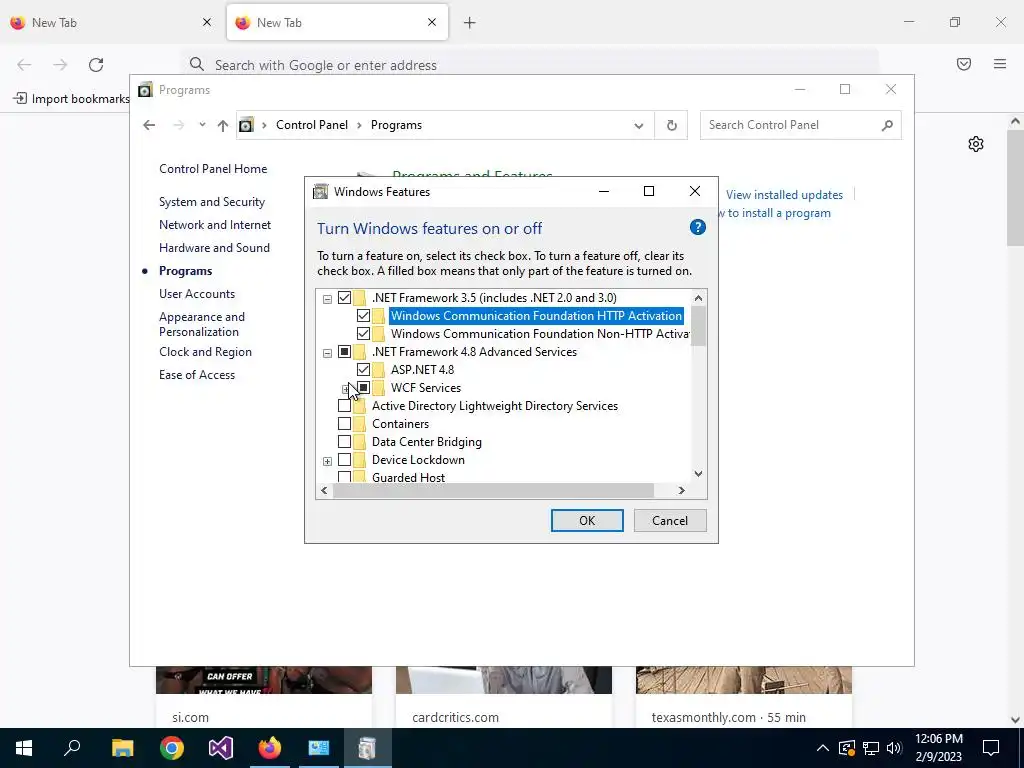Open Windows Features help icon

pos(697,227)
